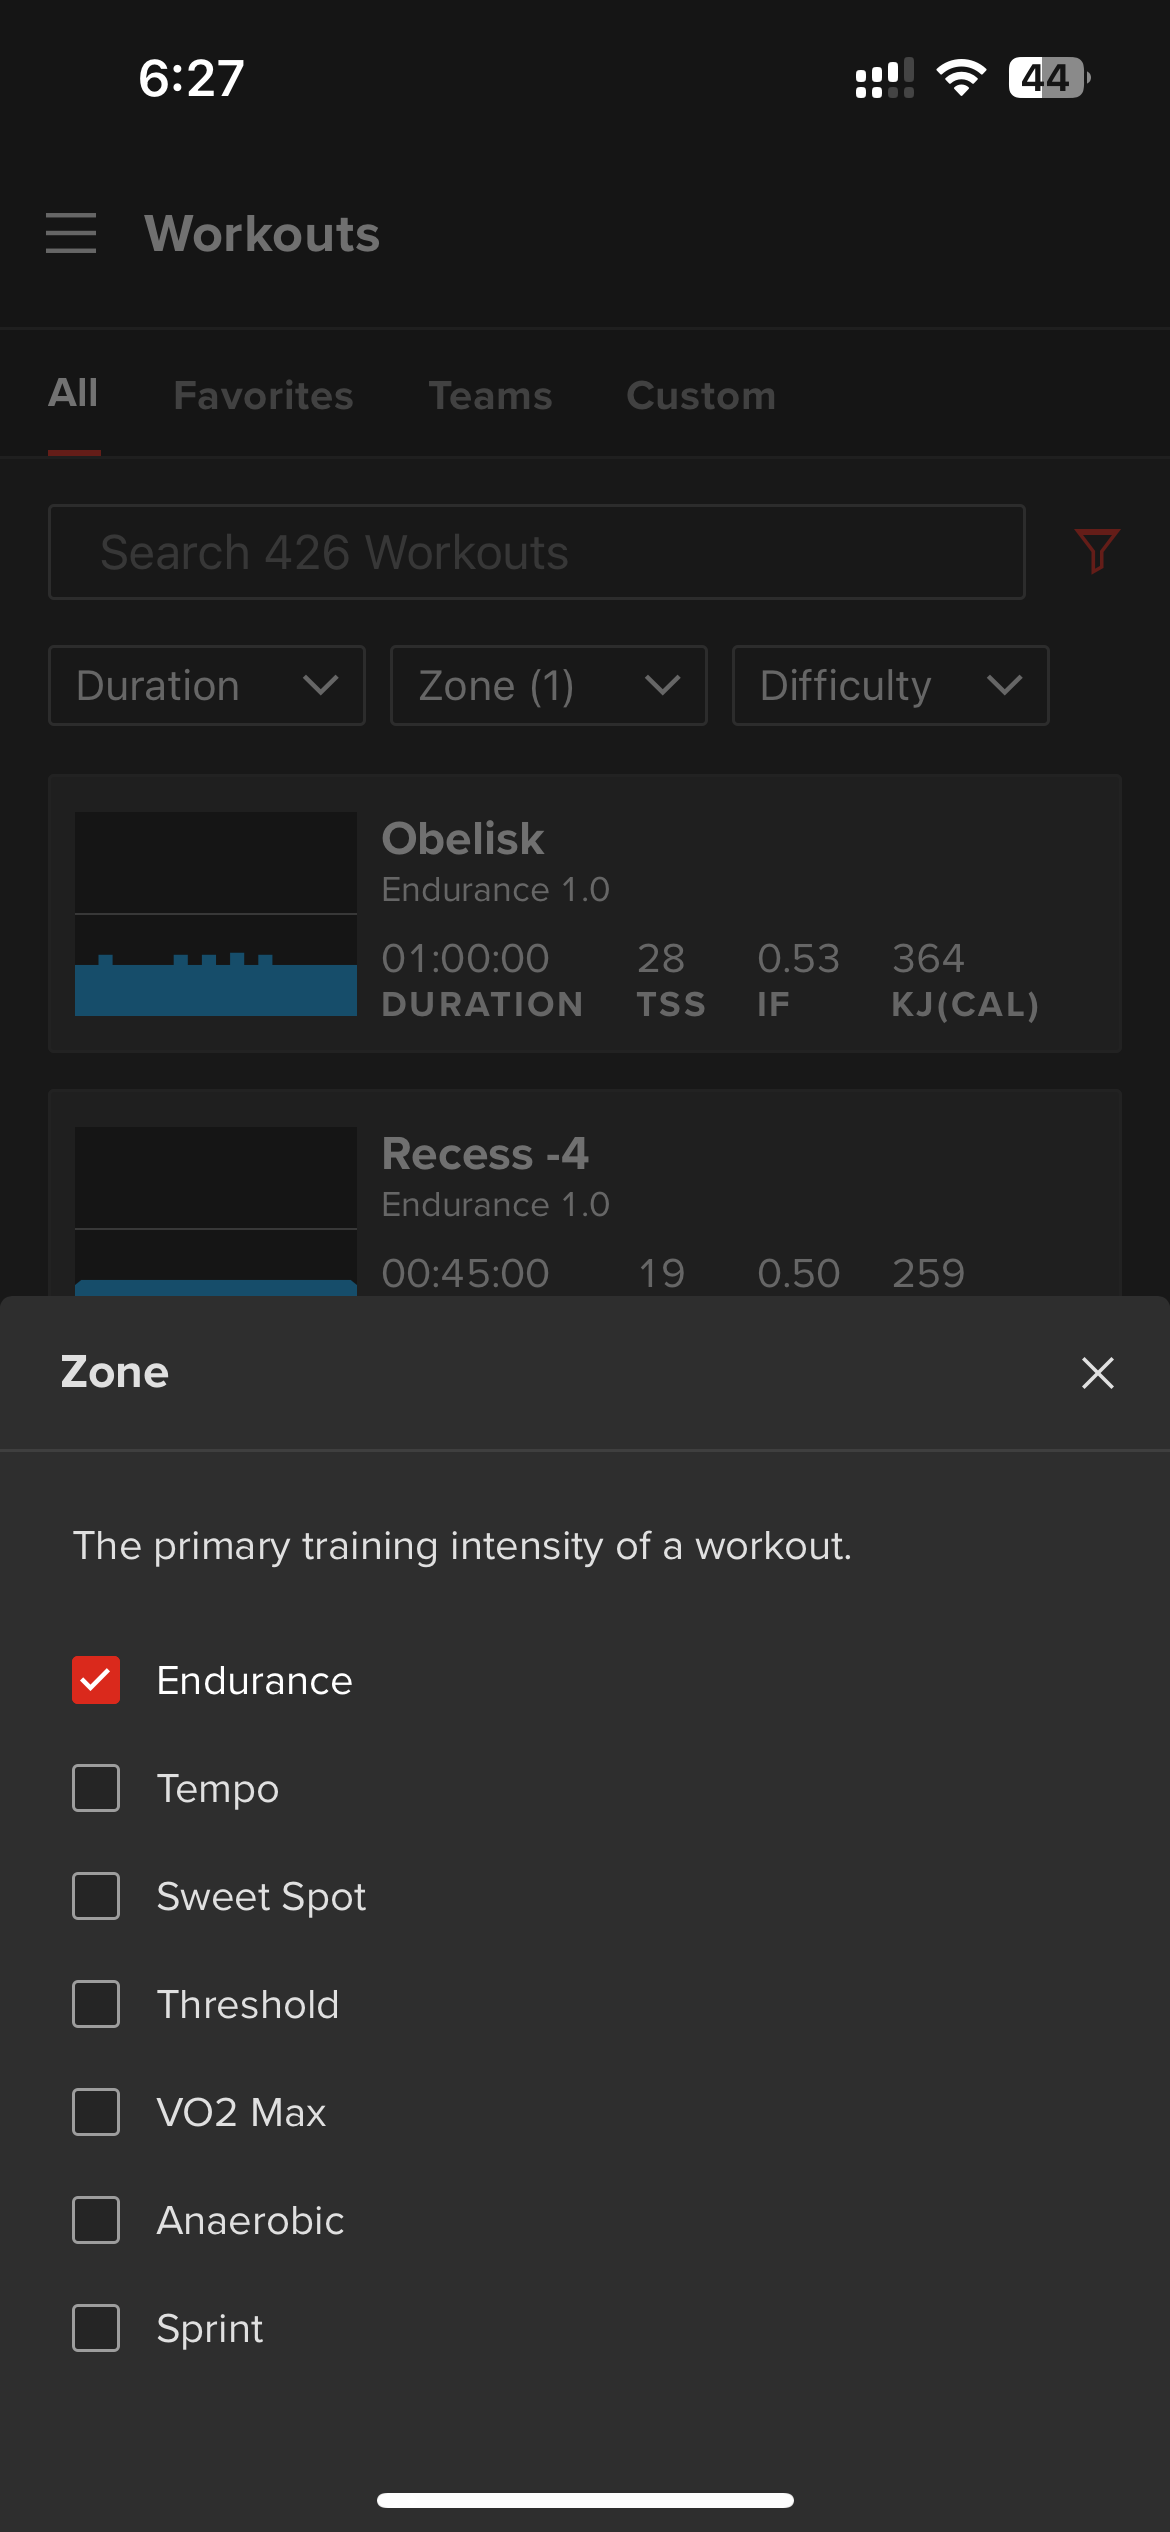
Task: Open the hamburger navigation menu
Action: click(71, 233)
